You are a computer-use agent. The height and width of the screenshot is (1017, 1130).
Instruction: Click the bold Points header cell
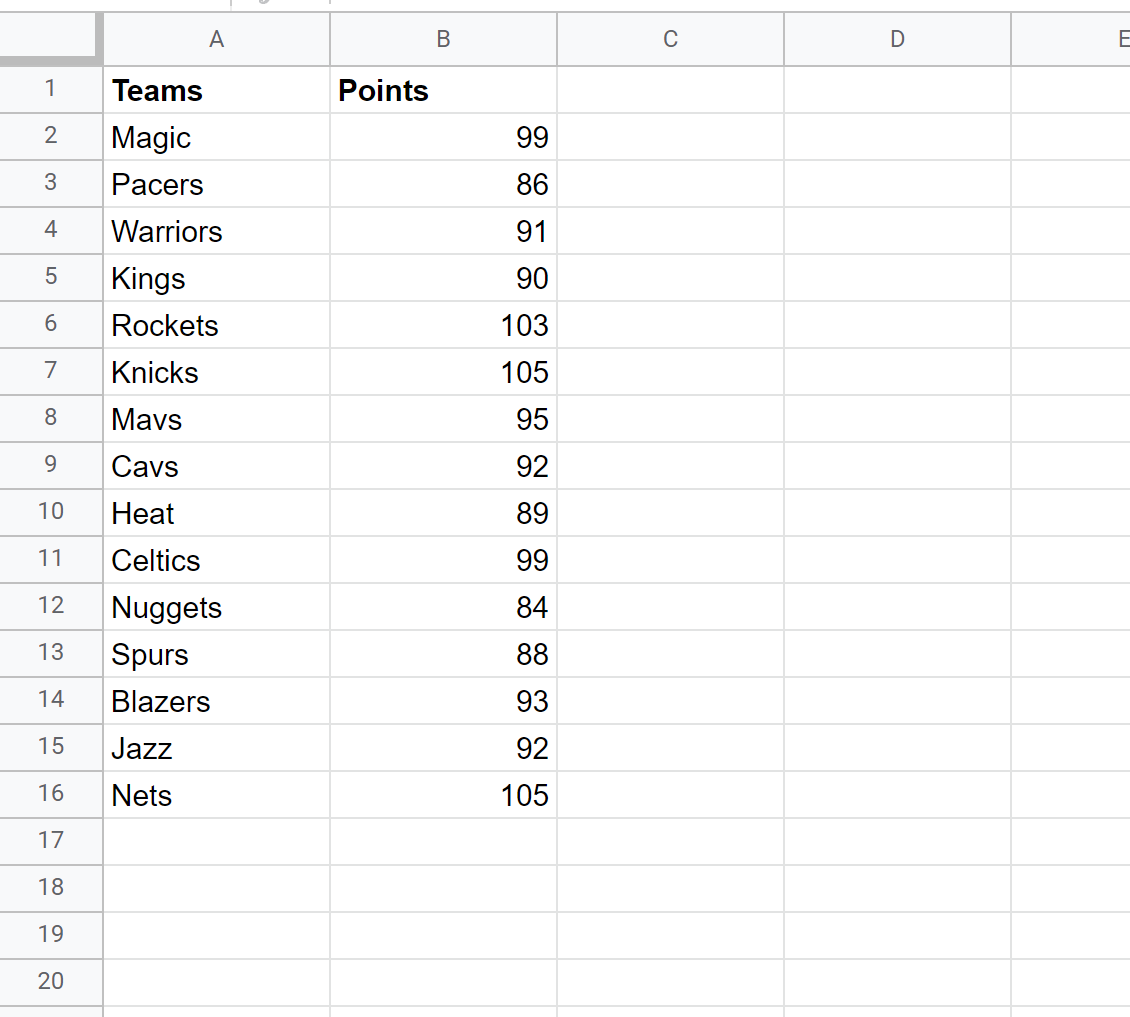pos(443,90)
